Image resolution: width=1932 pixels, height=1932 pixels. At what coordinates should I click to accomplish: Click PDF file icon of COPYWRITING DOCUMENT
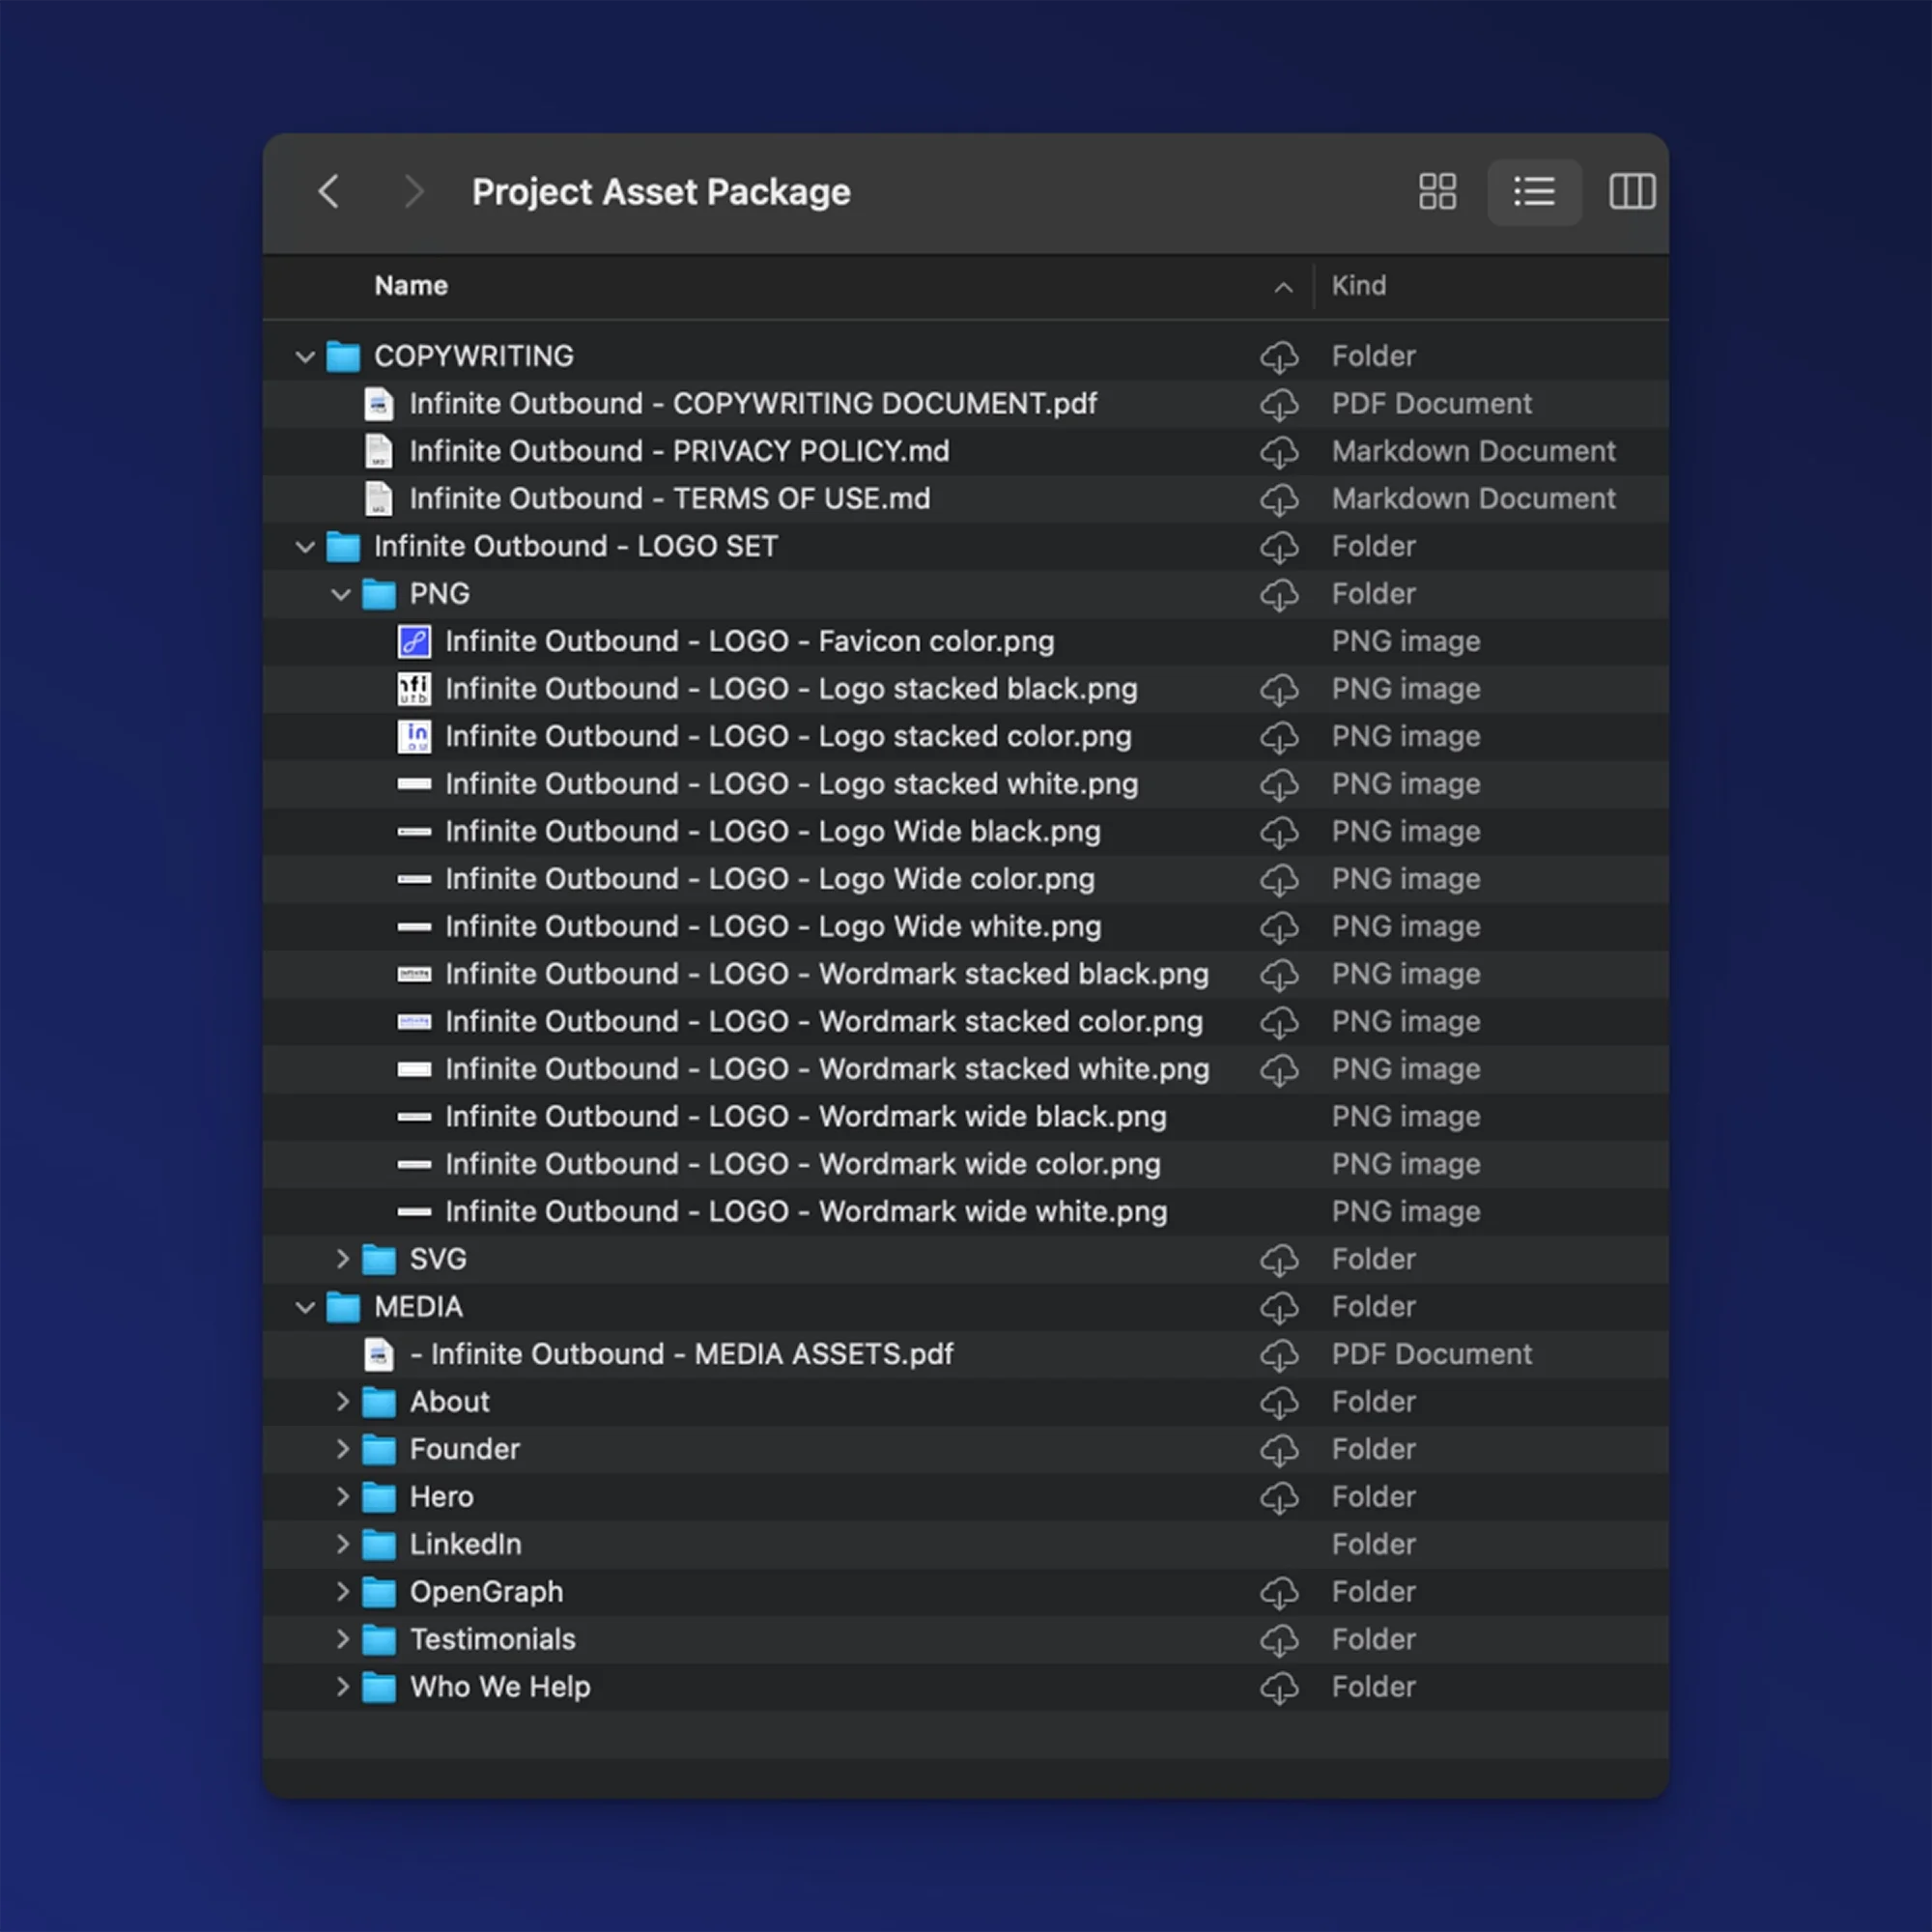(x=378, y=404)
